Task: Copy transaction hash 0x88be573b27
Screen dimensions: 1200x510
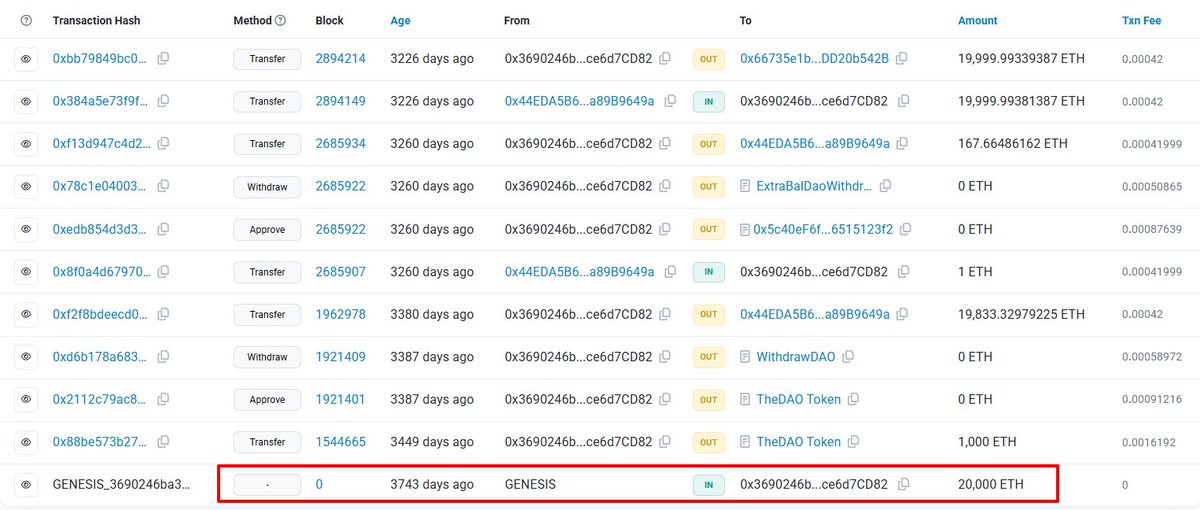Action: point(163,442)
